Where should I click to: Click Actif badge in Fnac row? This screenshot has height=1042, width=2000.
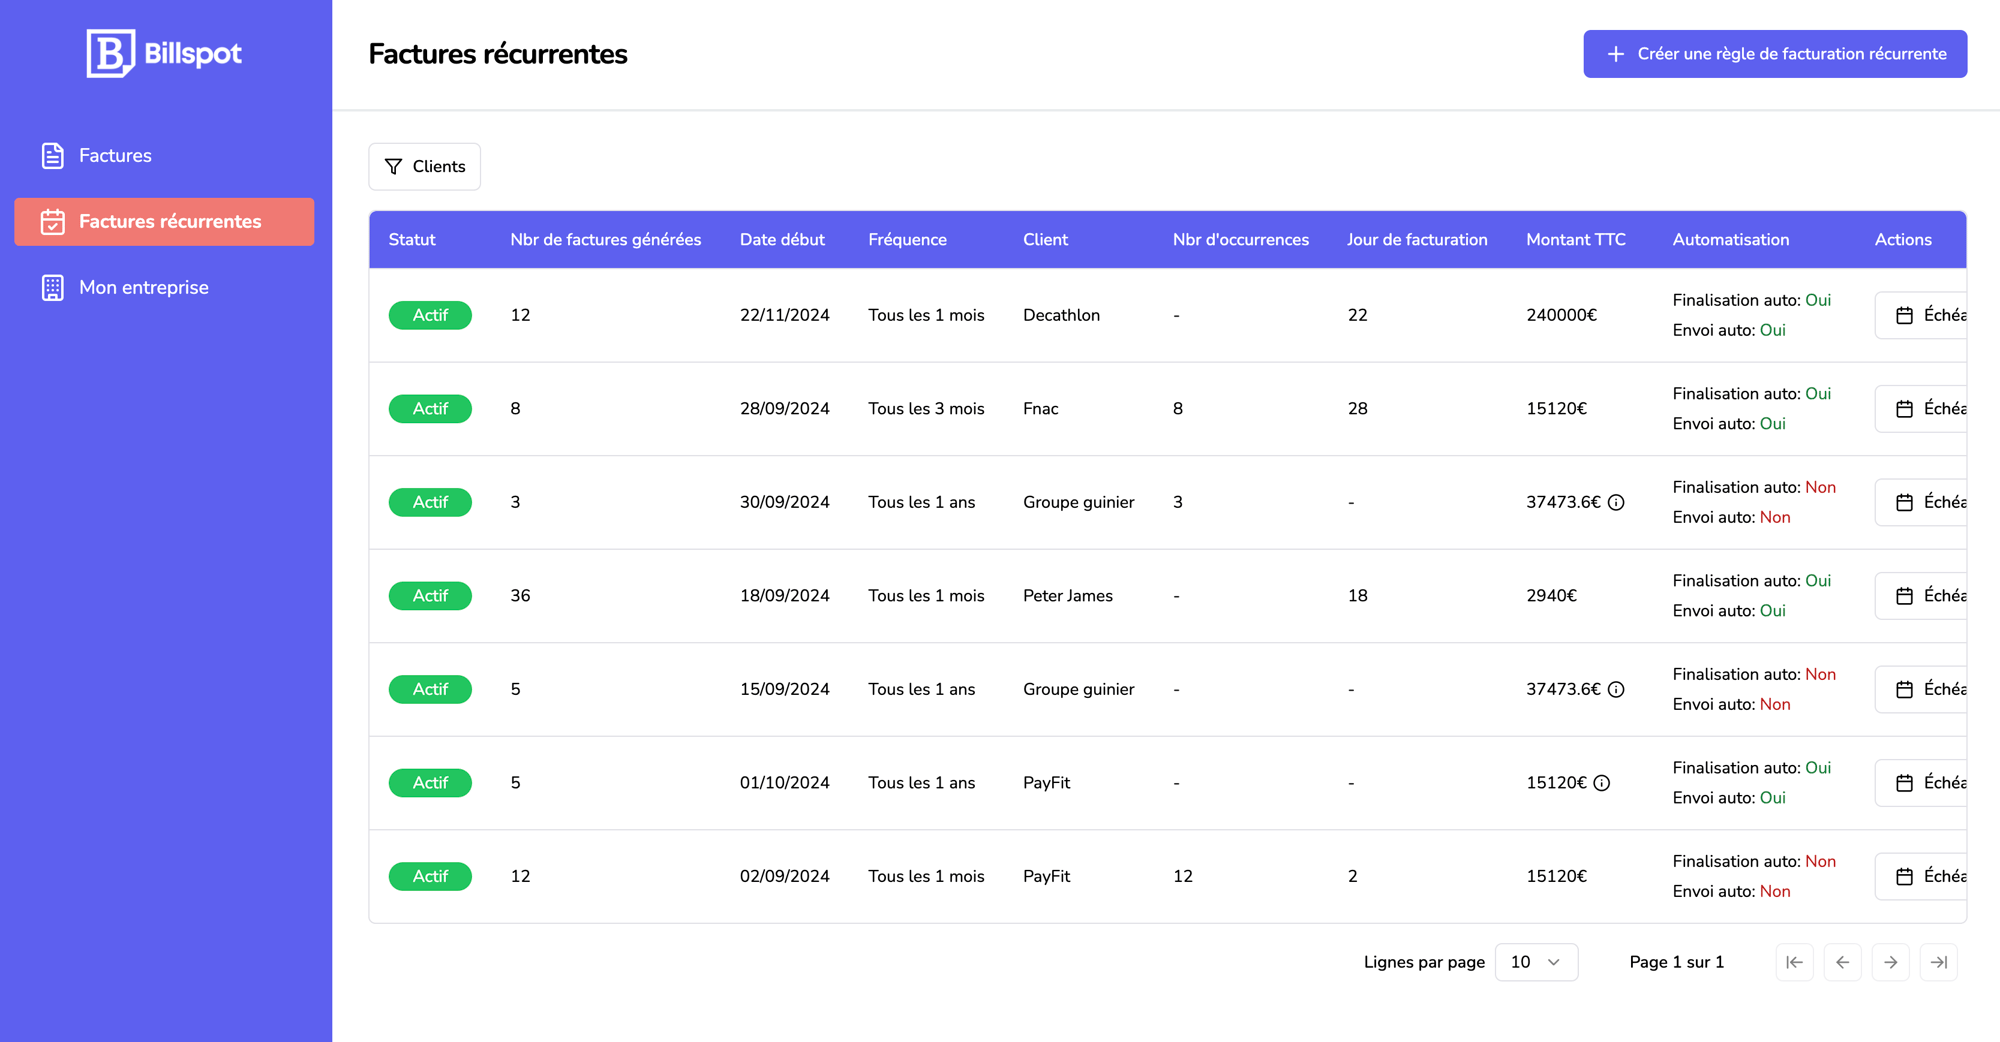point(430,408)
